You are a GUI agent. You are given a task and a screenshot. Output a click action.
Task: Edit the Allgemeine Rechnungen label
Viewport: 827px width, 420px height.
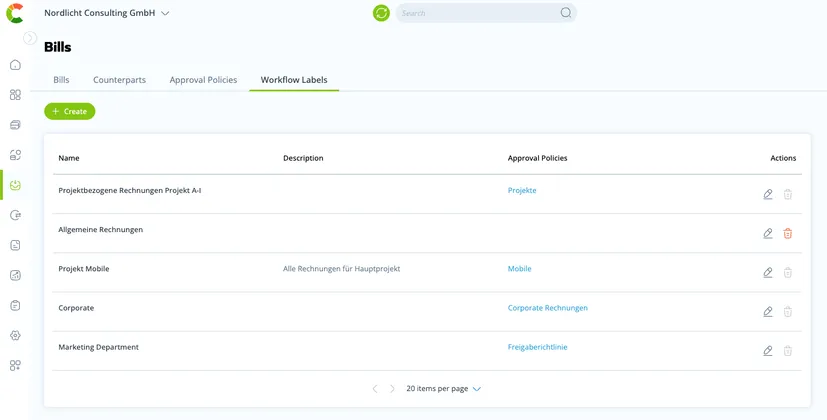pos(768,233)
